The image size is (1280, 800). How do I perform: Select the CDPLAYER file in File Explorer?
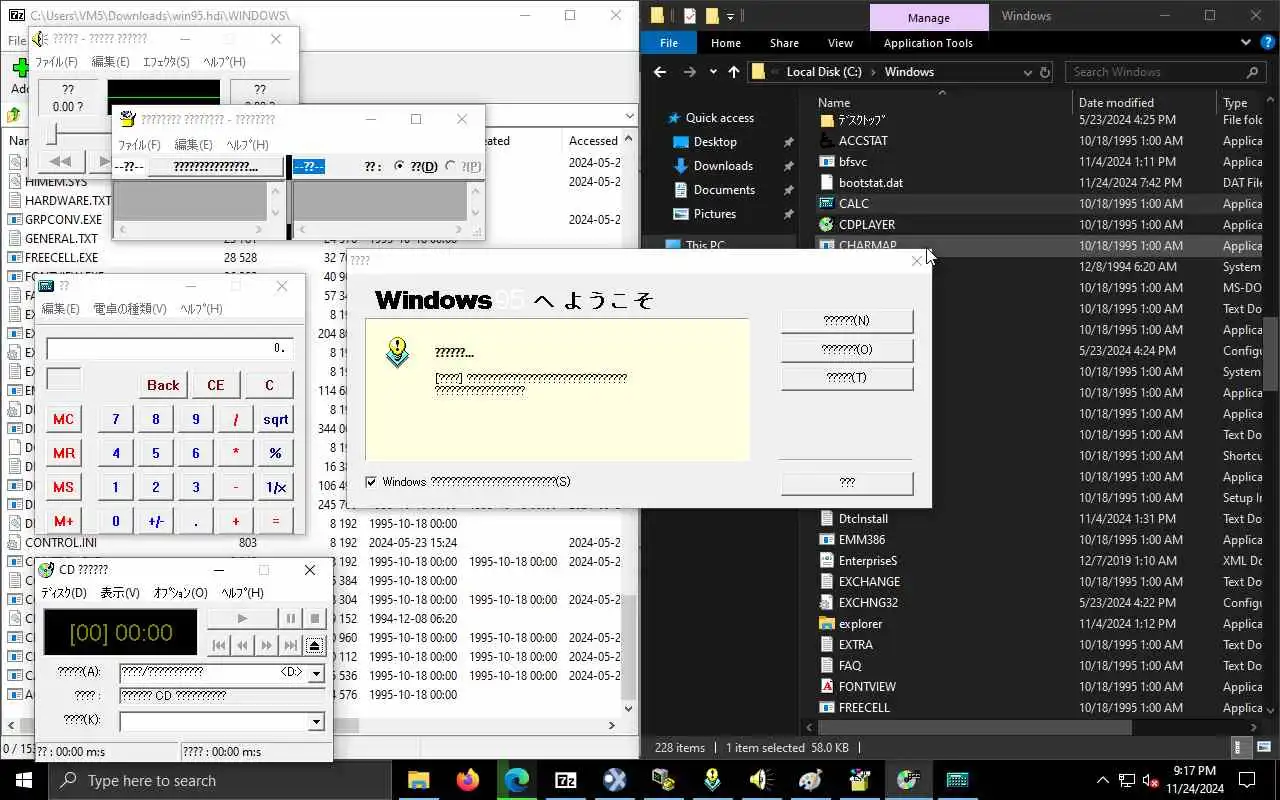[x=867, y=225]
